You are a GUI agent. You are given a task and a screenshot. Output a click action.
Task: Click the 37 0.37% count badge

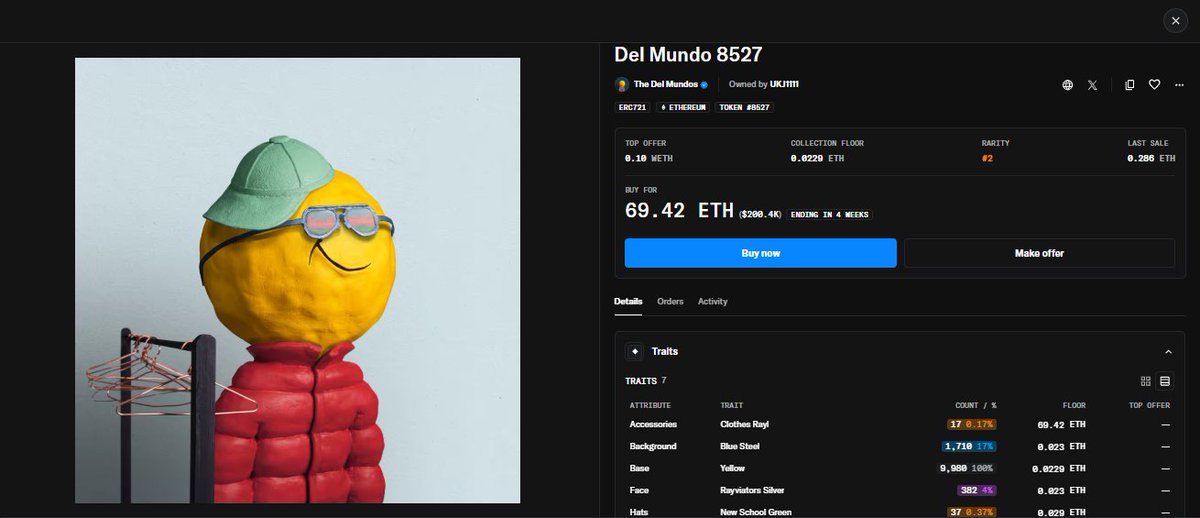972,512
